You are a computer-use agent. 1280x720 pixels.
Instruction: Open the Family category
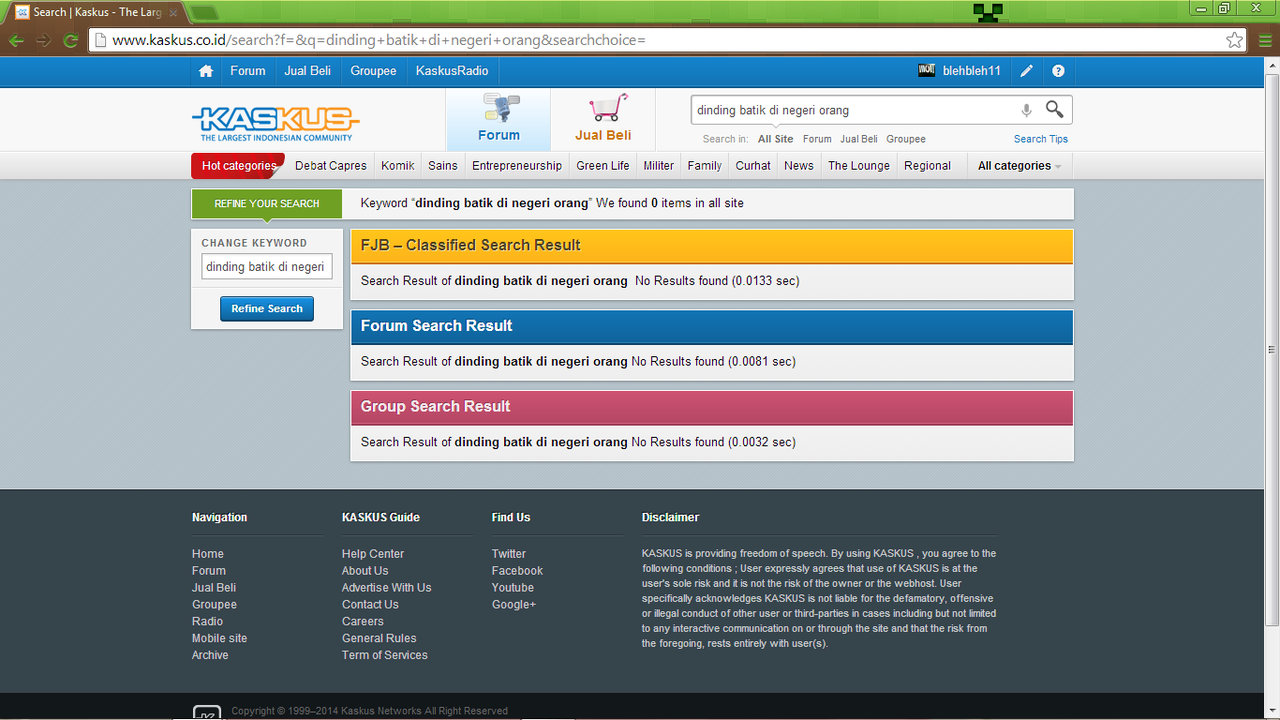click(x=705, y=166)
